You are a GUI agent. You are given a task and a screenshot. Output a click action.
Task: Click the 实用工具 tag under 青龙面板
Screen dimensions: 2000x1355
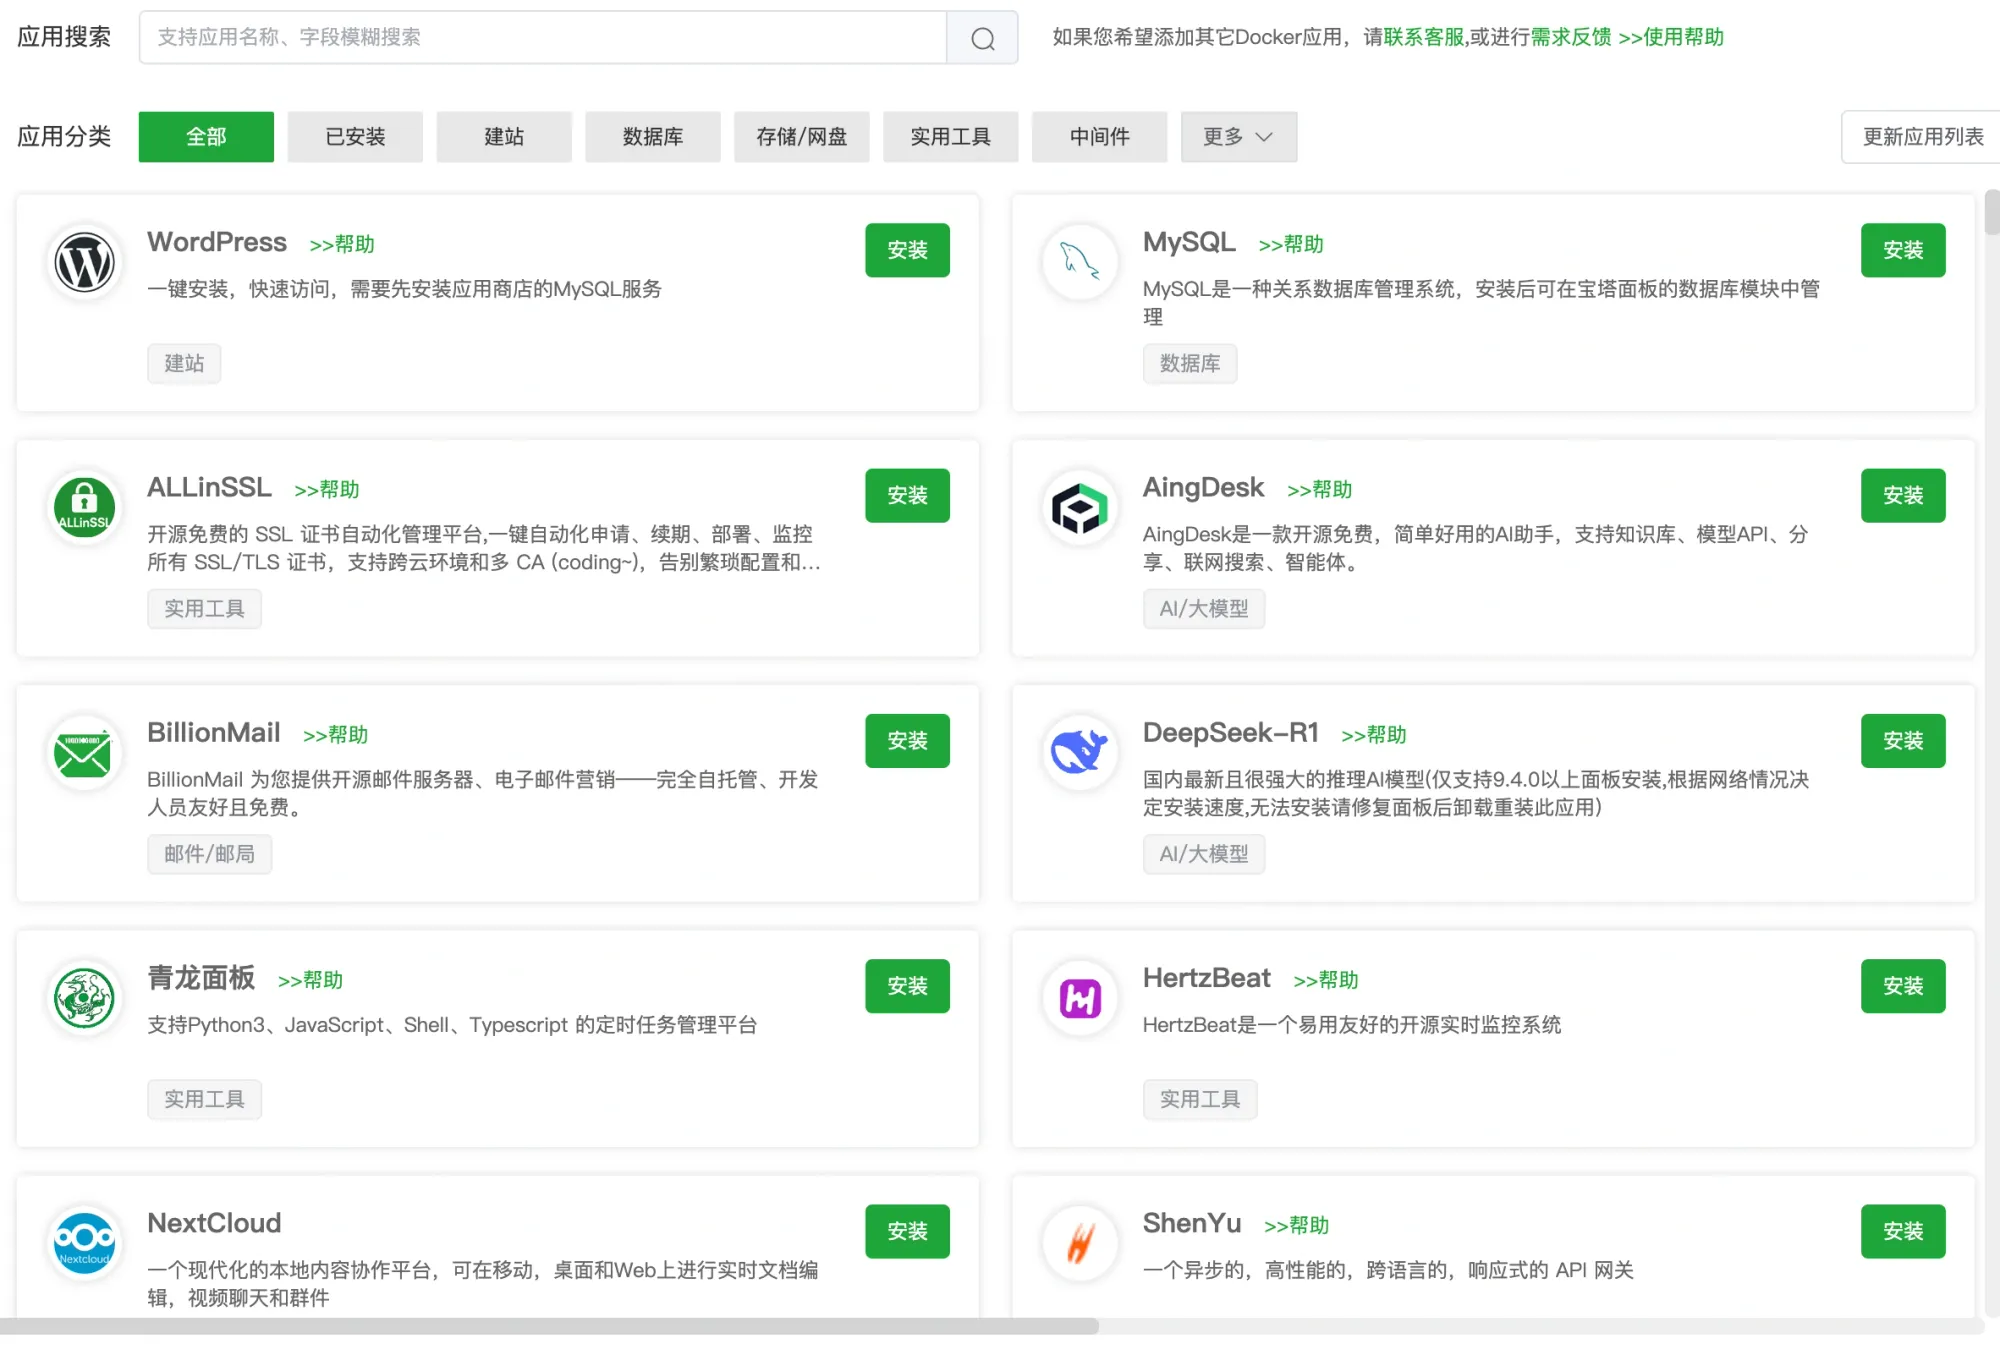(204, 1099)
